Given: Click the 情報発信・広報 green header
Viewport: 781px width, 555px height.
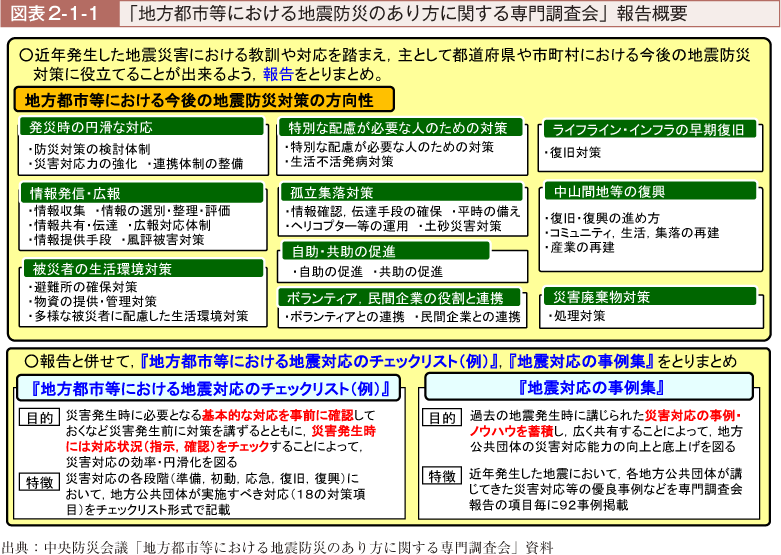Looking at the screenshot, I should 141,193.
